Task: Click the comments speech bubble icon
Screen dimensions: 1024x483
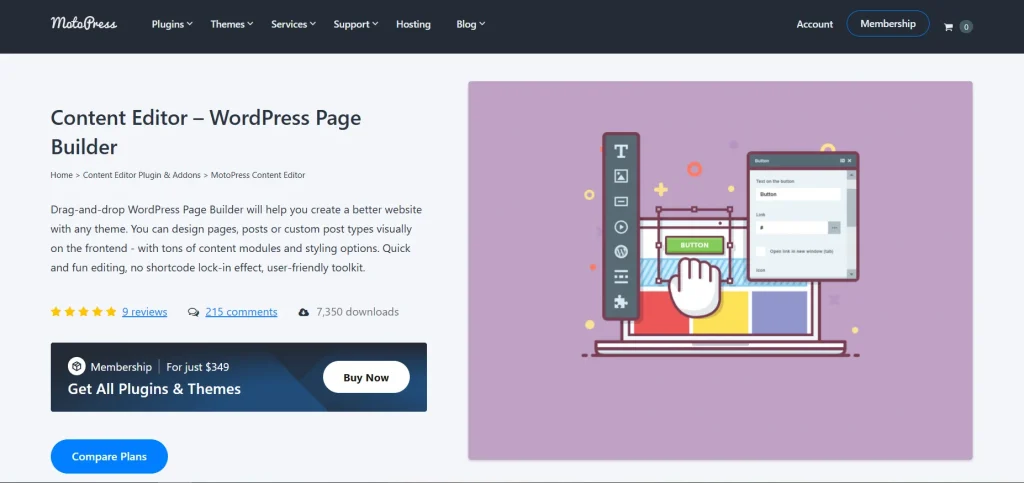Action: click(x=193, y=312)
